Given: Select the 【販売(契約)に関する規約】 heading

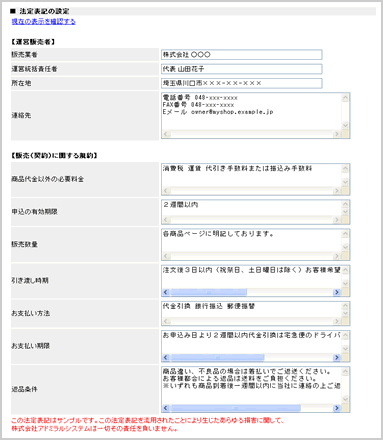Looking at the screenshot, I should [54, 155].
